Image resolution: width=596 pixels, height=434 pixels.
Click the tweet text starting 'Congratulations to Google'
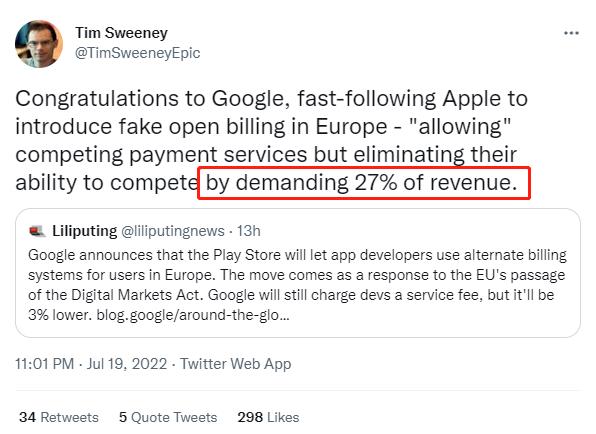(271, 141)
